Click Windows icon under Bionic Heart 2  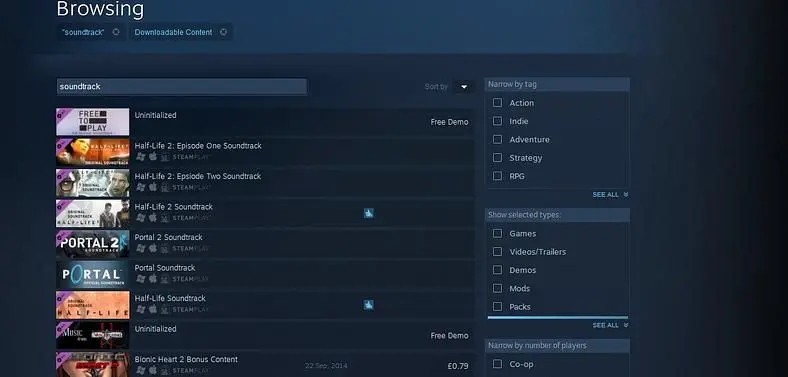[141, 370]
